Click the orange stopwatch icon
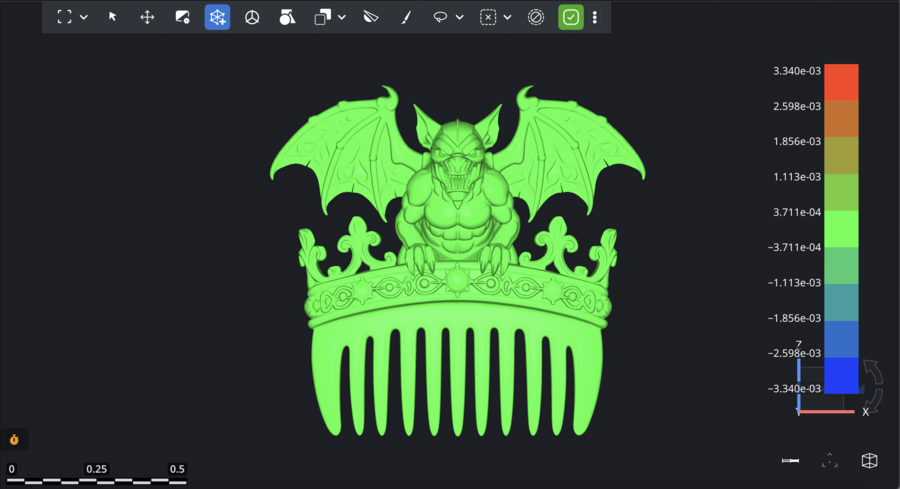This screenshot has height=489, width=900. click(x=15, y=439)
